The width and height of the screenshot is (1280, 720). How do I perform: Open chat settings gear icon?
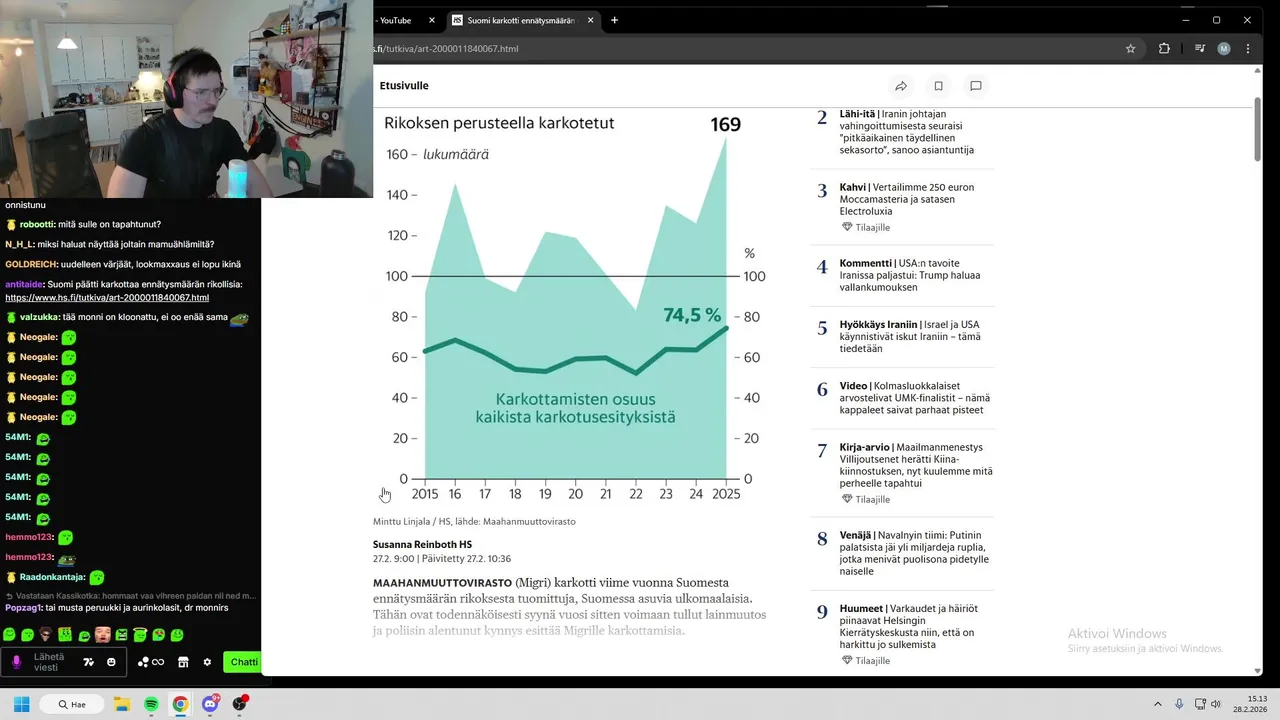(207, 662)
